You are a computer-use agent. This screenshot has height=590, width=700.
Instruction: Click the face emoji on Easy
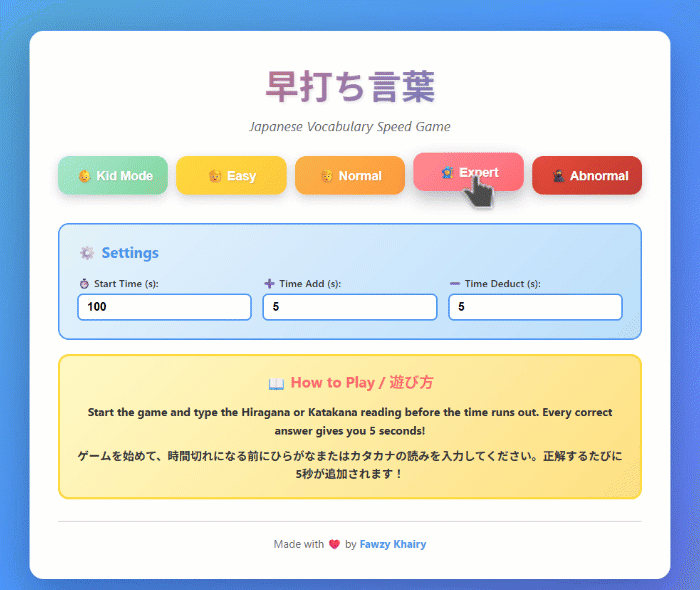pos(215,176)
